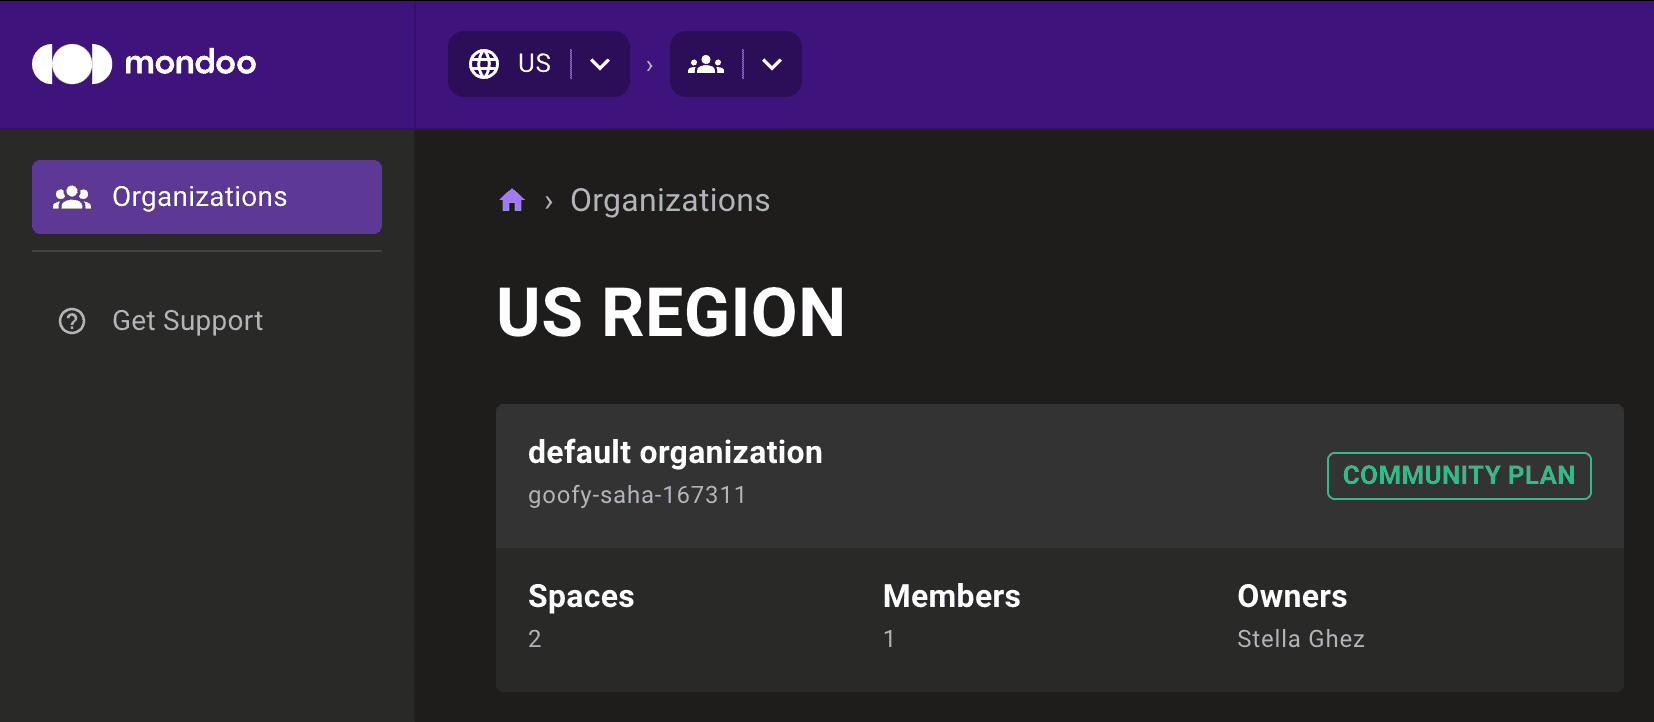Expand the US region dropdown arrow

coord(600,64)
